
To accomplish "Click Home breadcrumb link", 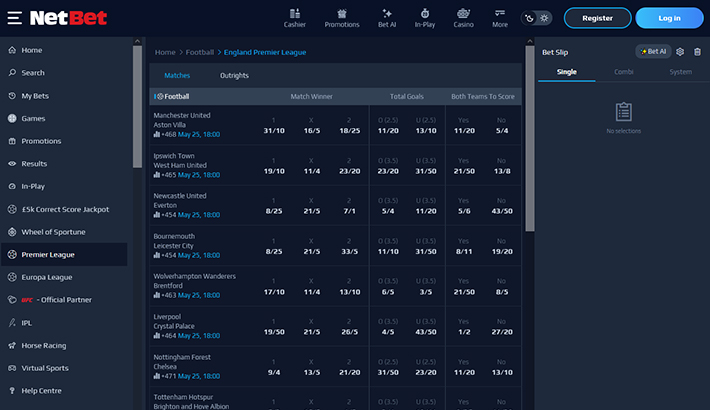I will [165, 52].
